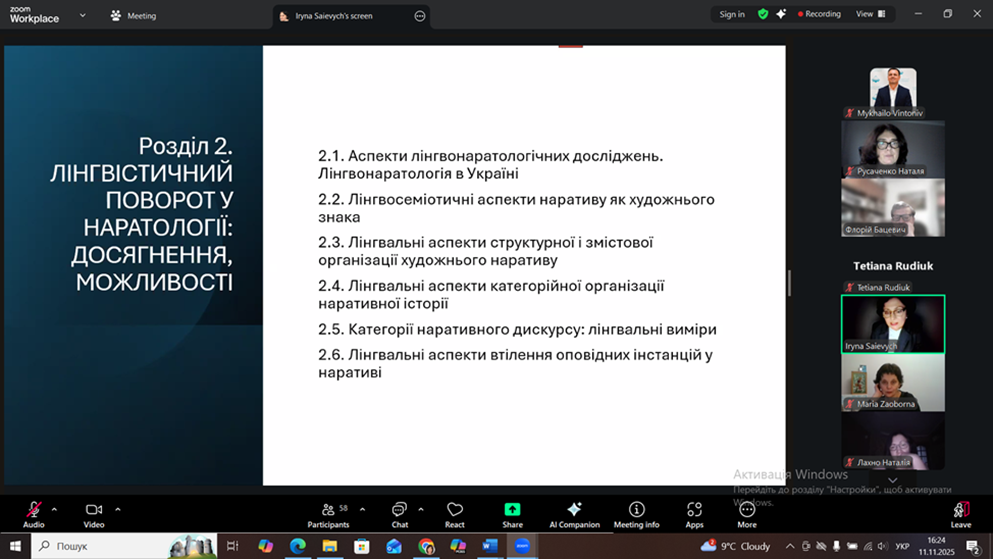Launch the AI Companion
This screenshot has width=993, height=559.
[x=574, y=514]
